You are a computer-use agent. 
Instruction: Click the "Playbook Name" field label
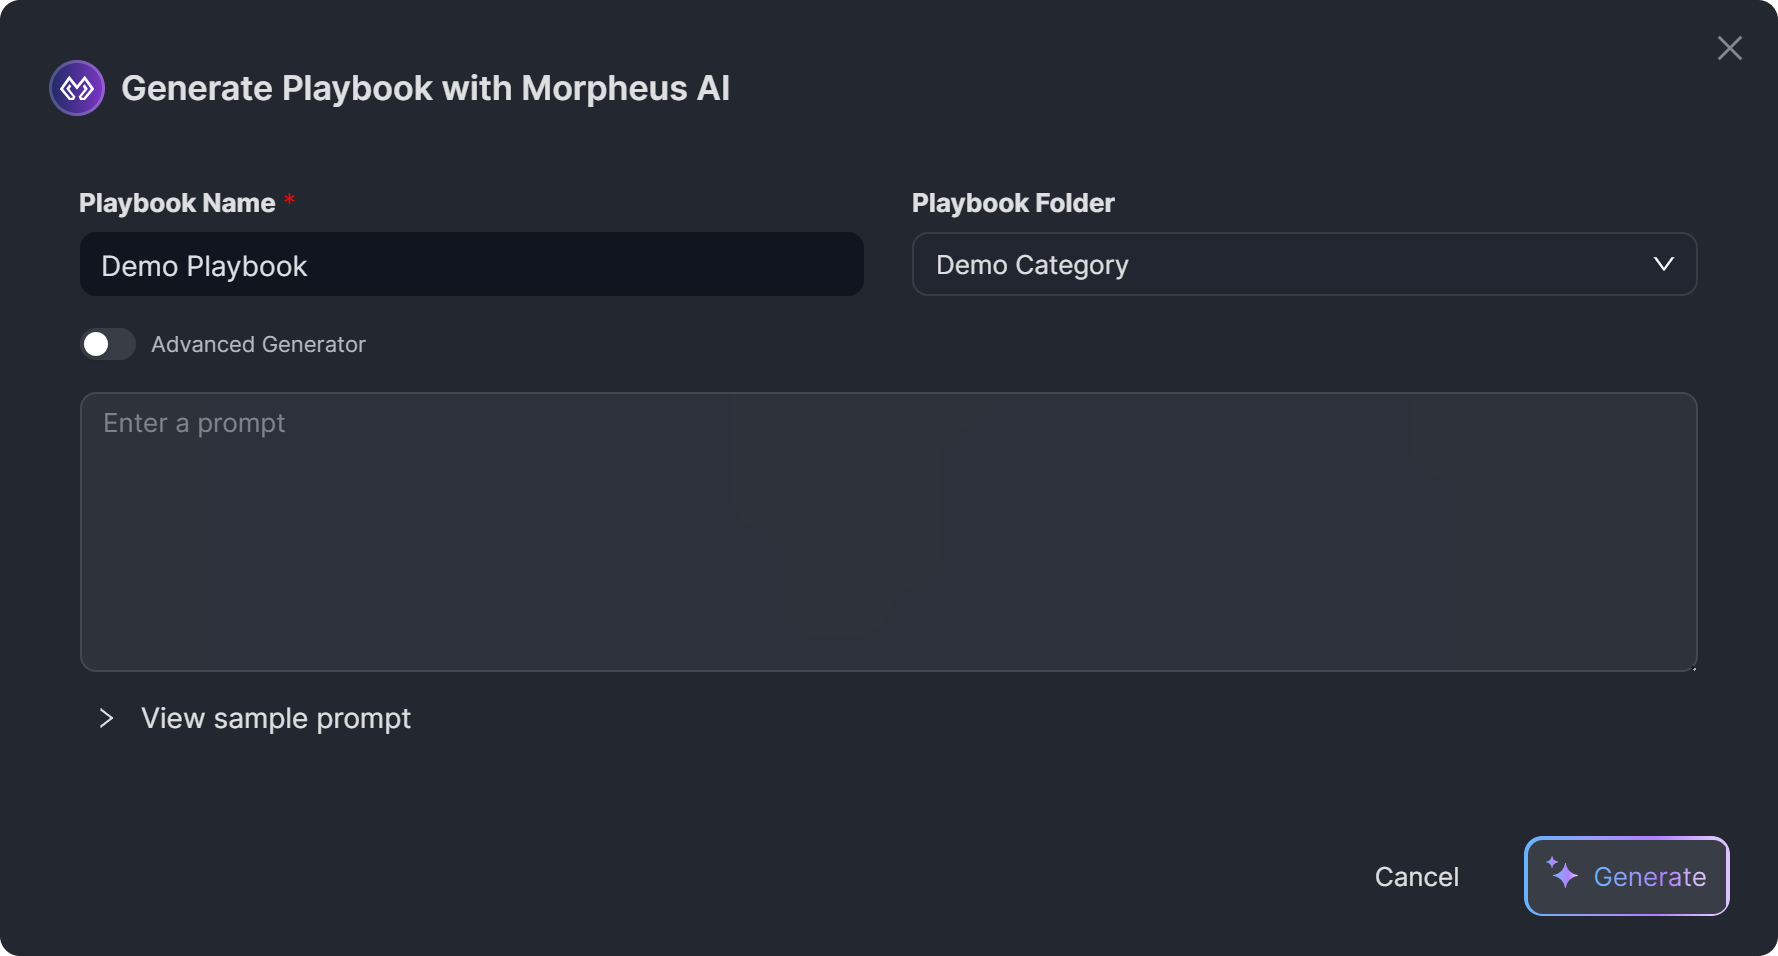pyautogui.click(x=177, y=203)
